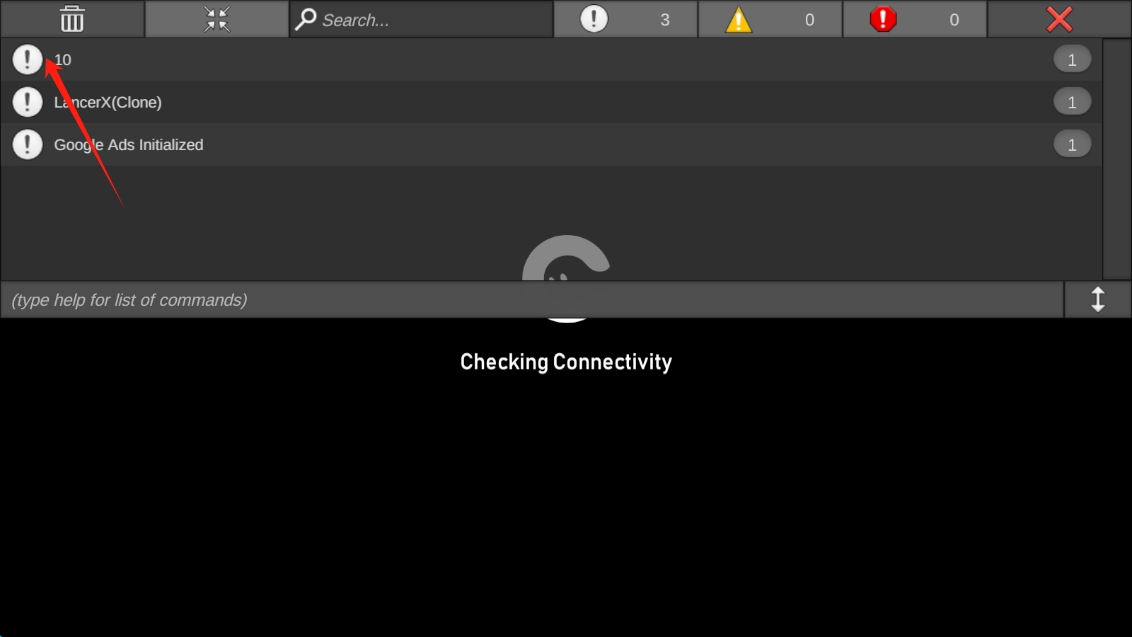1132x637 pixels.
Task: Click count badge on Google Ads Initialized row
Action: pos(1072,144)
